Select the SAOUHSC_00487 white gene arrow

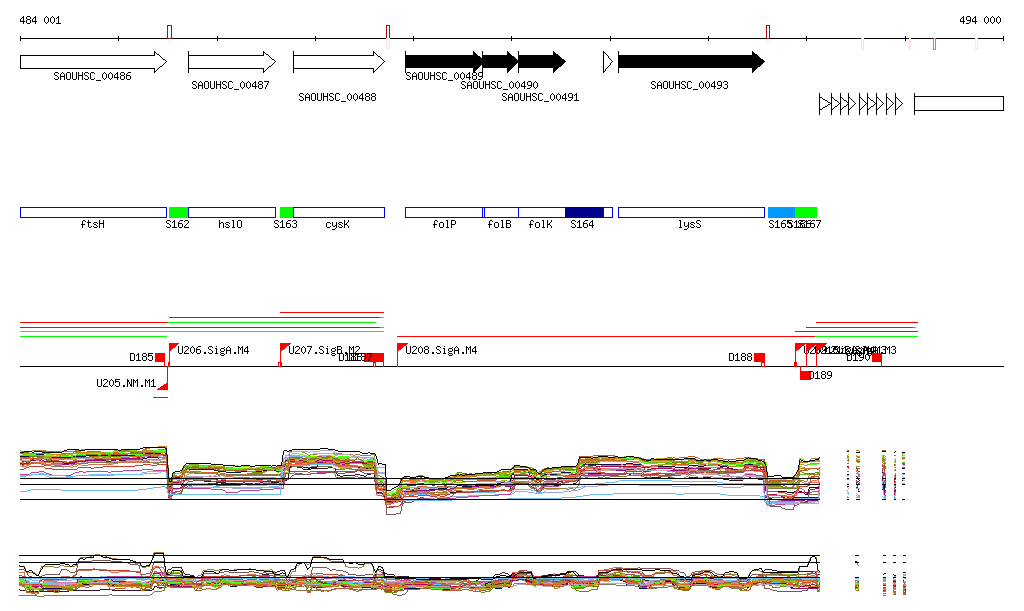pyautogui.click(x=231, y=62)
